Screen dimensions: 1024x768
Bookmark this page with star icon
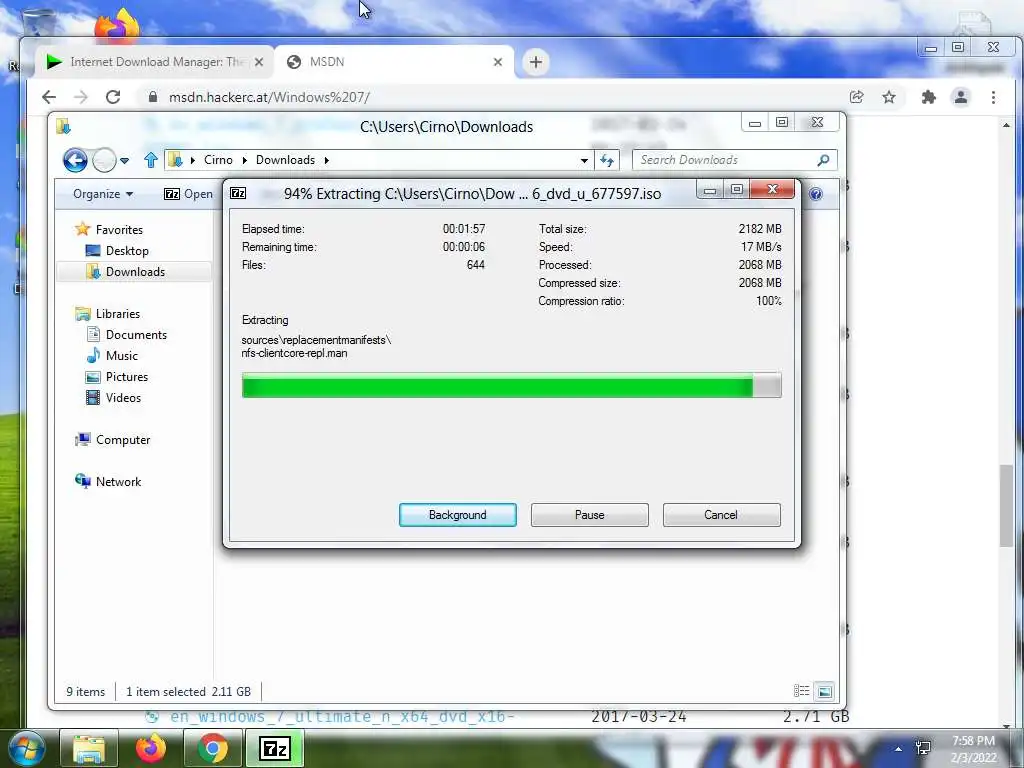pos(889,97)
